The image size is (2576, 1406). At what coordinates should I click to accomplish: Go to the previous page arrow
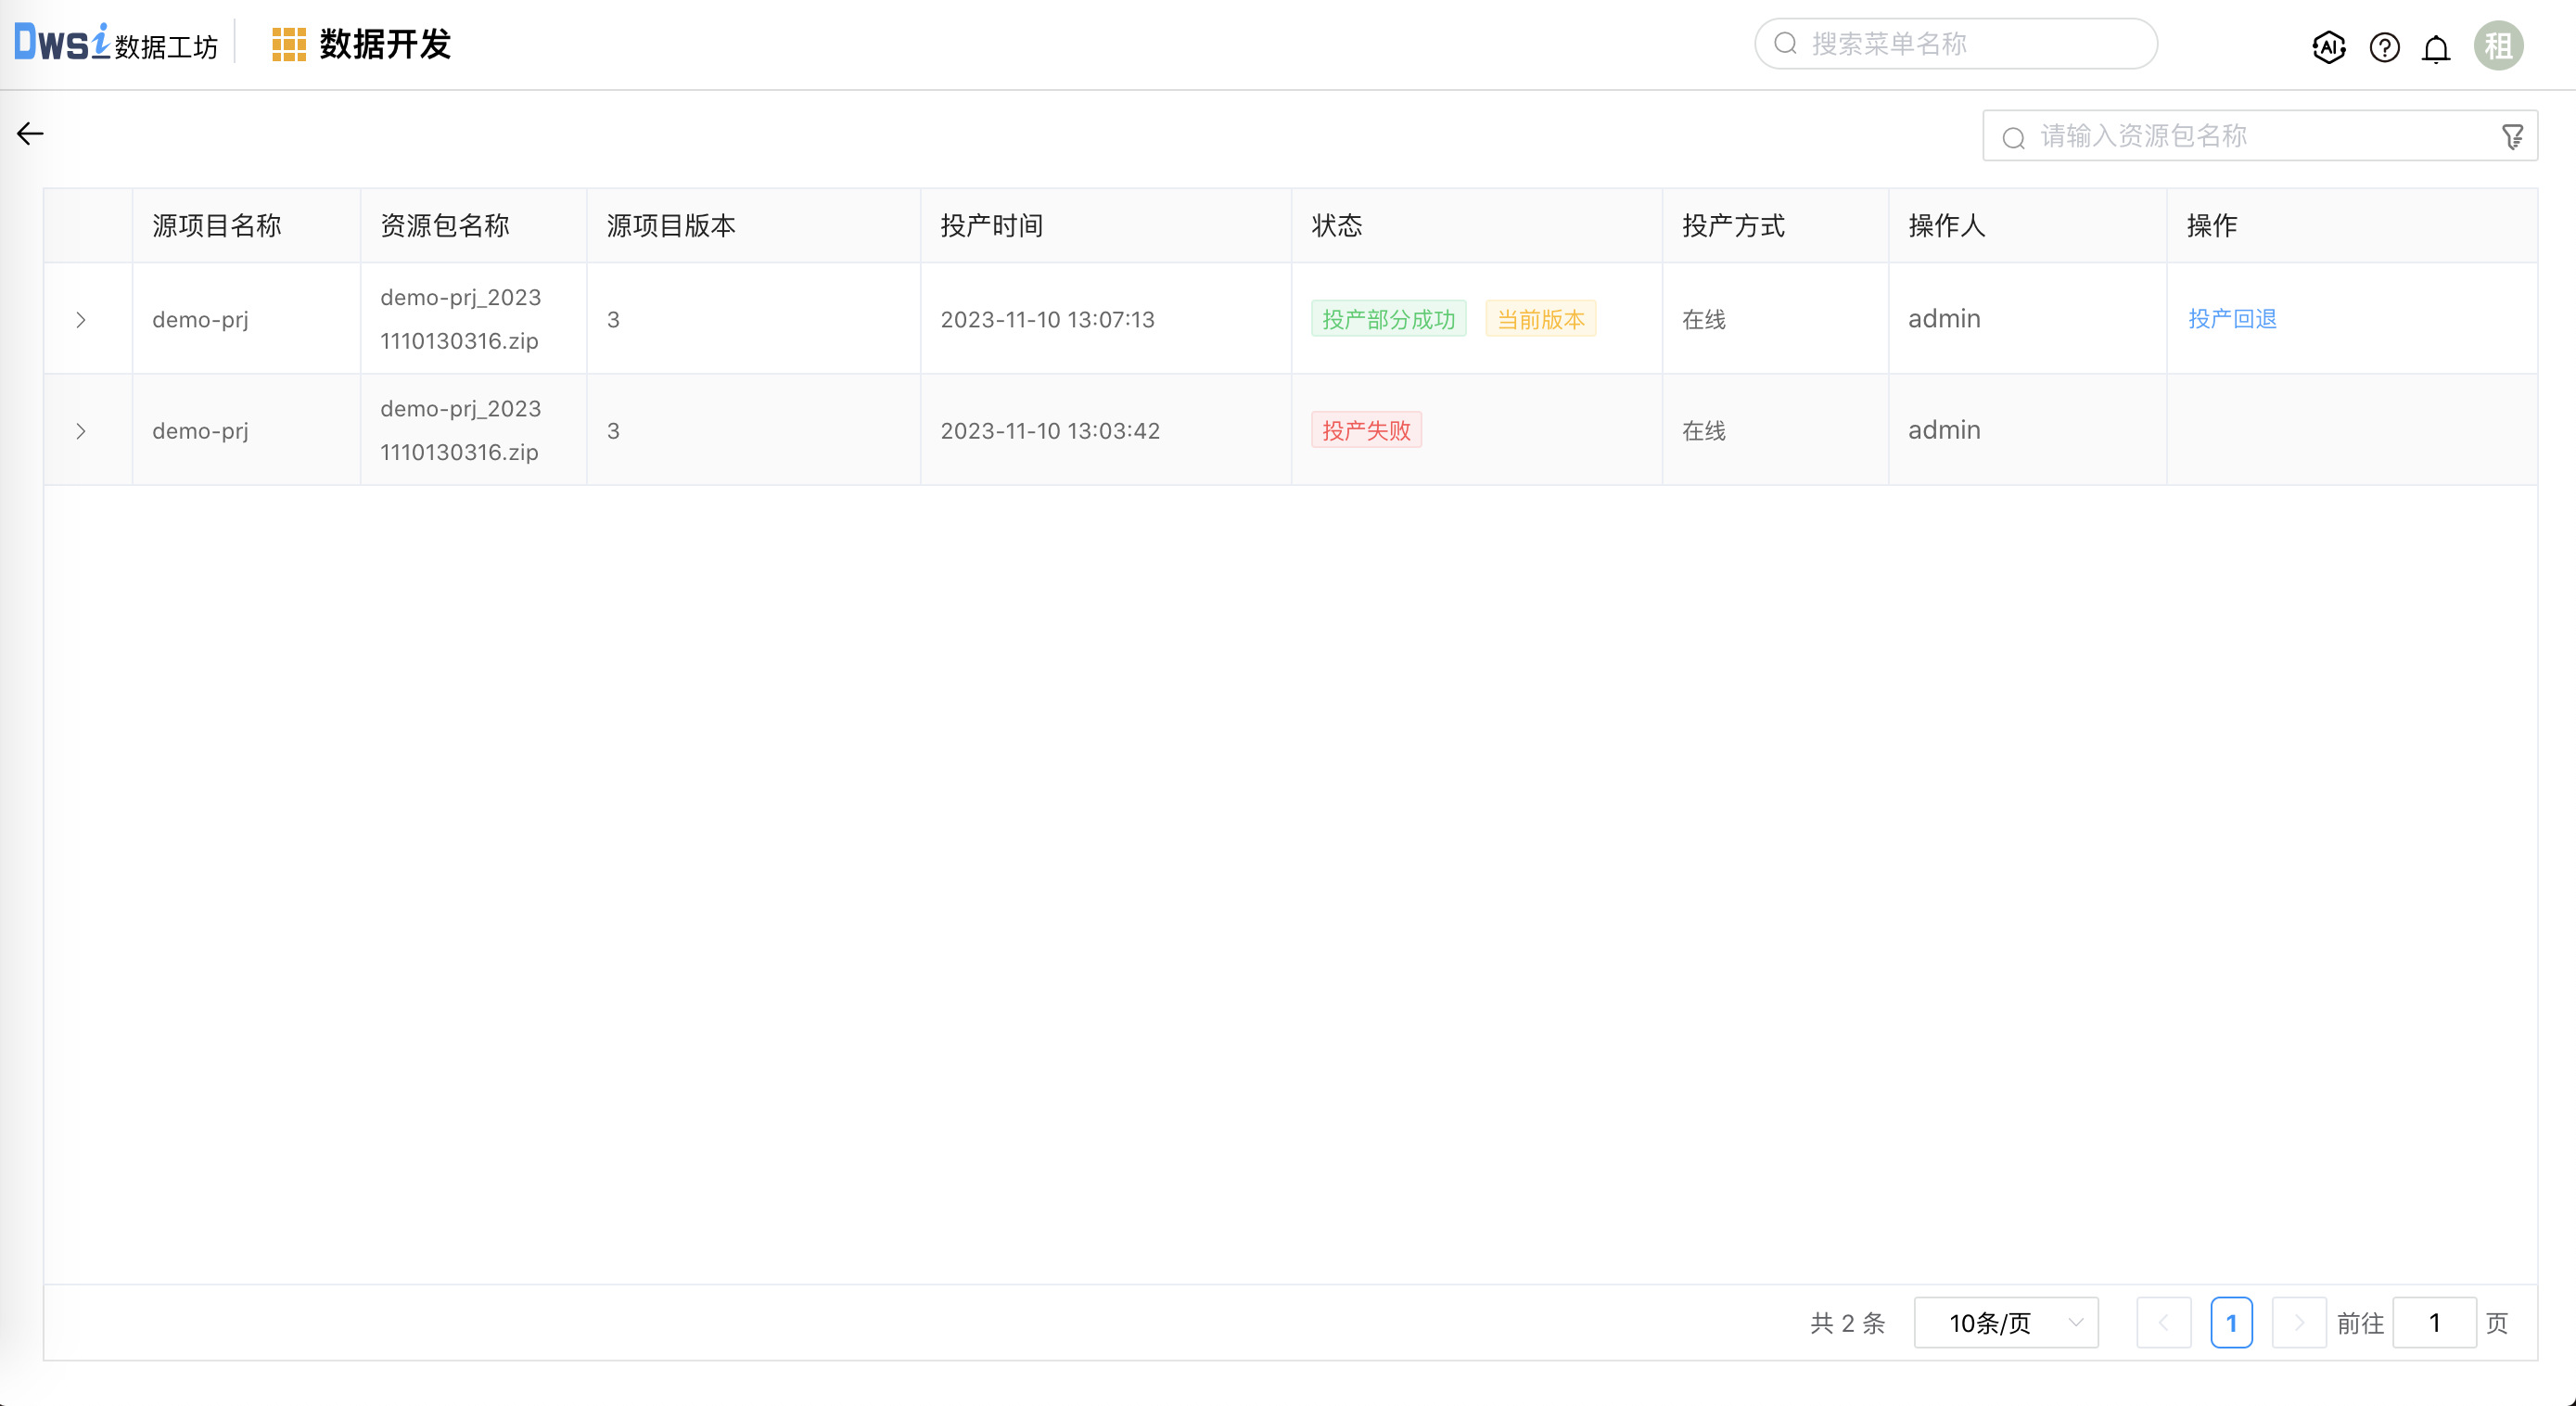[x=2163, y=1322]
